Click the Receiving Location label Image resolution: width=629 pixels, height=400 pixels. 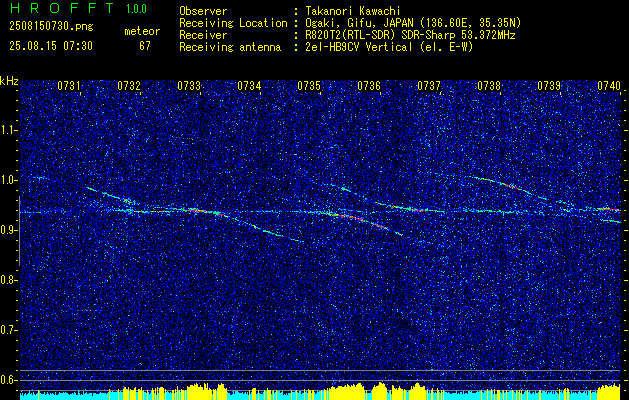click(x=233, y=23)
